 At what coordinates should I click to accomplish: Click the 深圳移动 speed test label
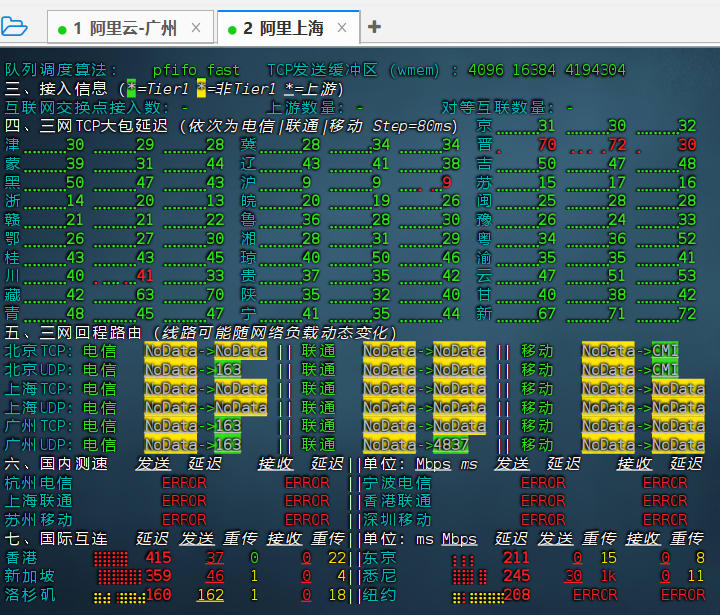(x=397, y=520)
